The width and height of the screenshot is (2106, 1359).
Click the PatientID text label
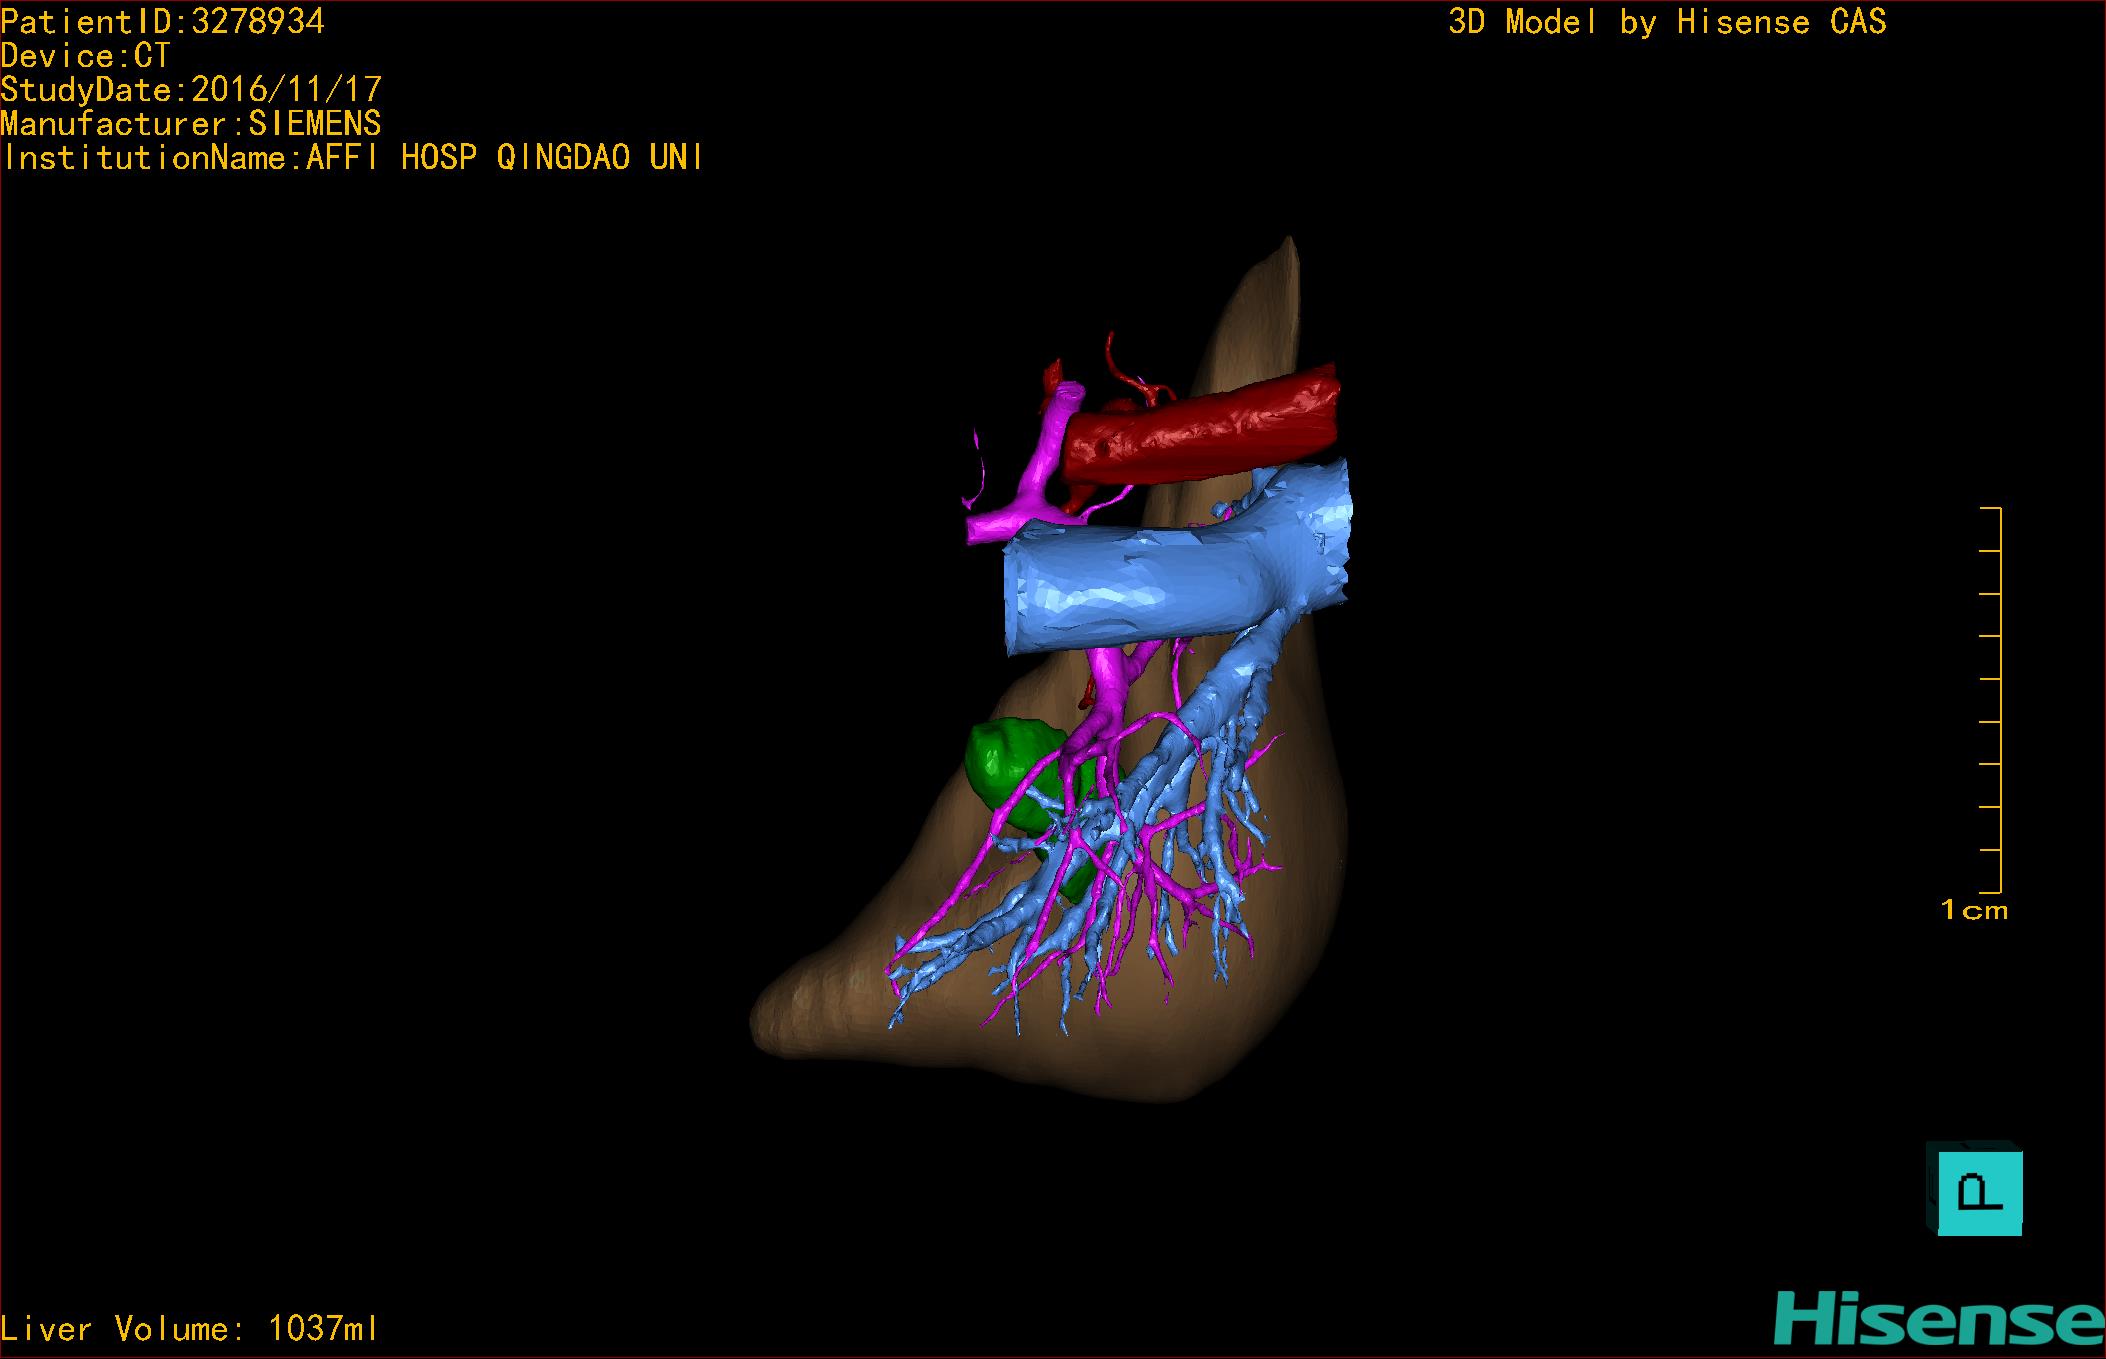click(x=163, y=21)
